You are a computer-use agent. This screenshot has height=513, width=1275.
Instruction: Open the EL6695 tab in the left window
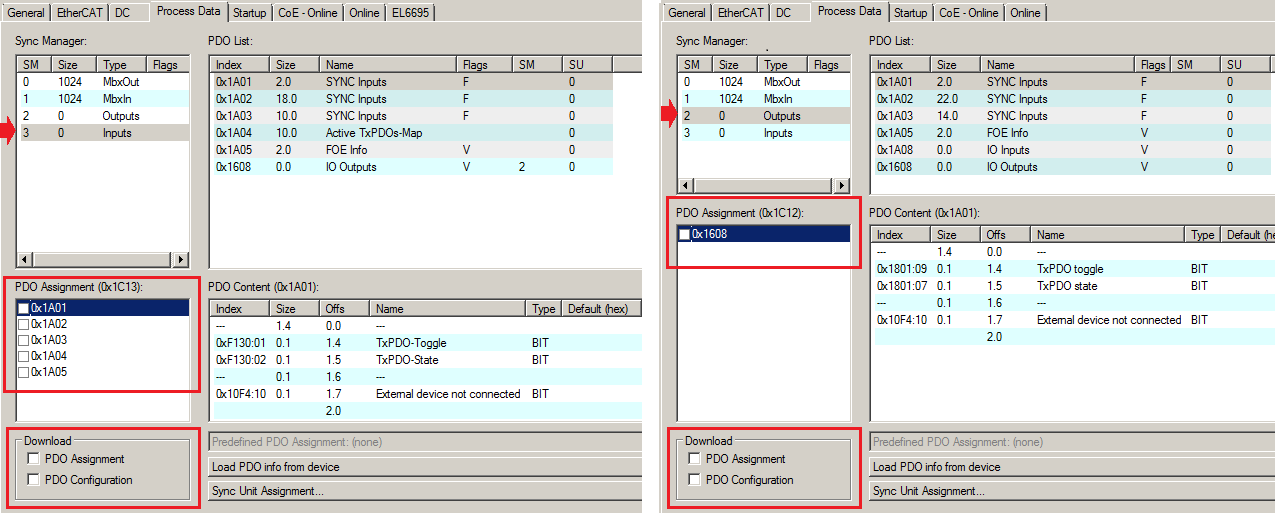(410, 13)
